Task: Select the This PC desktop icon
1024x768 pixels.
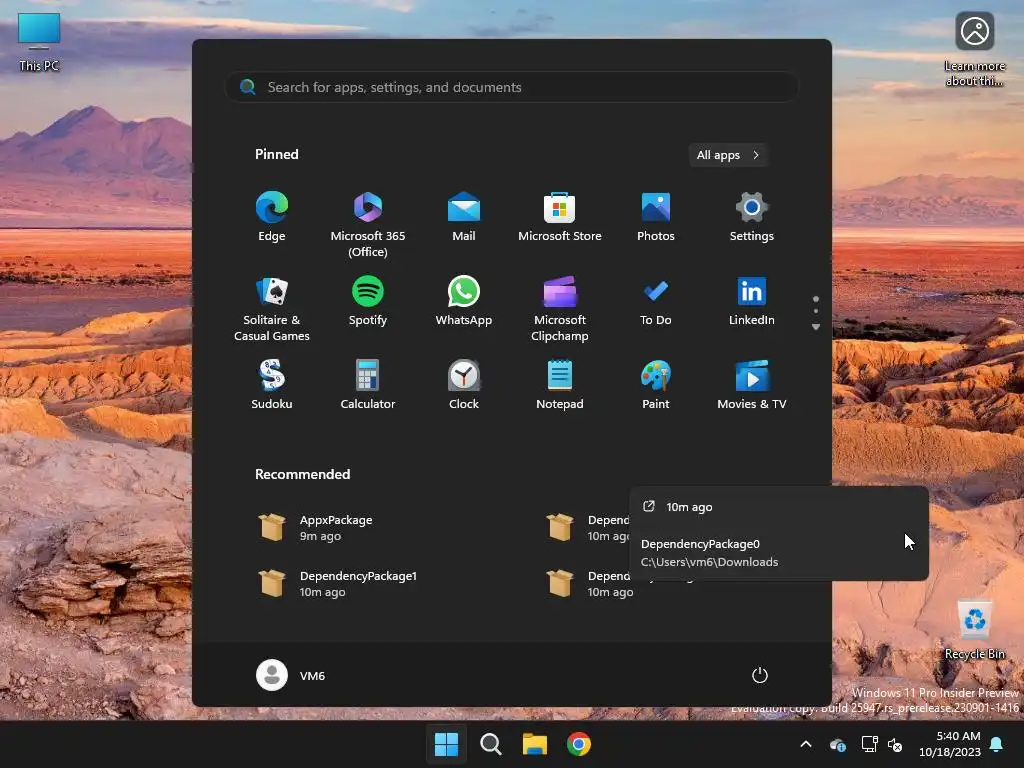Action: pos(39,42)
